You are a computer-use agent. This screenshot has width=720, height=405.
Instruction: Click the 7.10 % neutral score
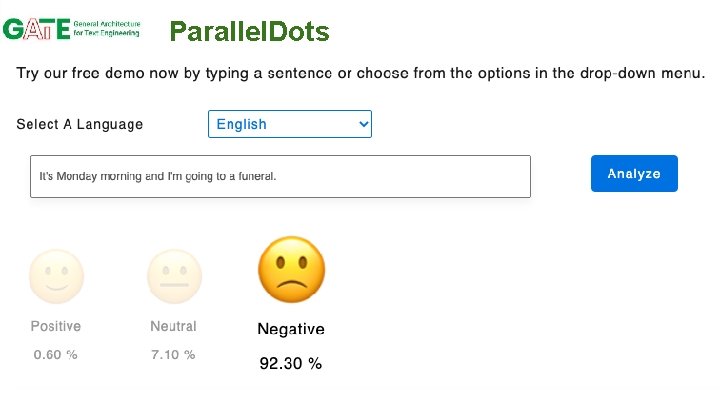(x=173, y=355)
